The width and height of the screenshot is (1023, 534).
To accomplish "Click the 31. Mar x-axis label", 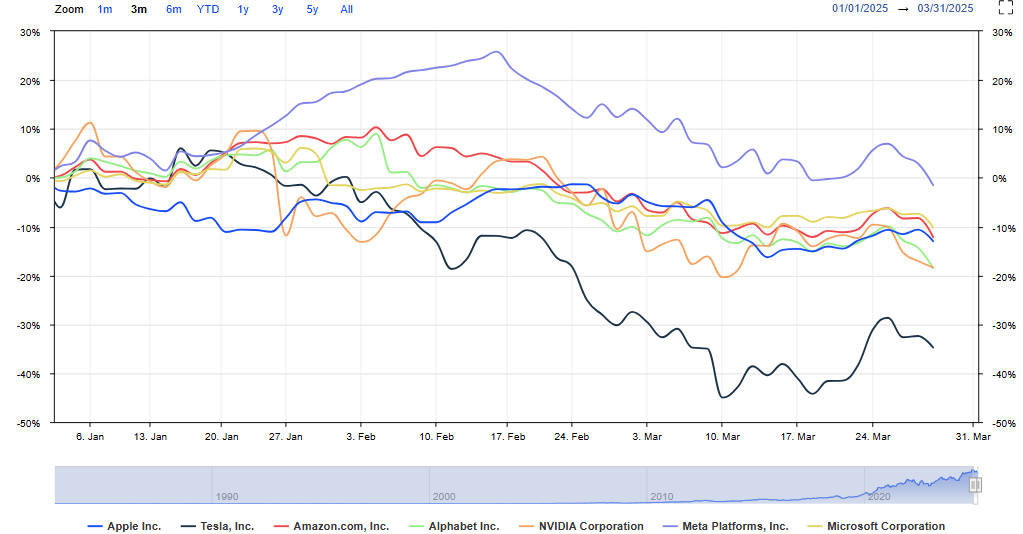I will (x=973, y=436).
